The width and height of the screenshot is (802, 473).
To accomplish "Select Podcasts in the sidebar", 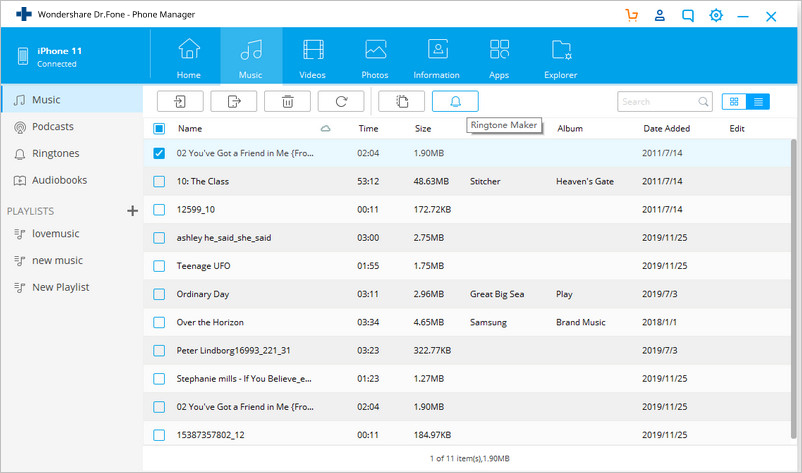I will [x=72, y=126].
